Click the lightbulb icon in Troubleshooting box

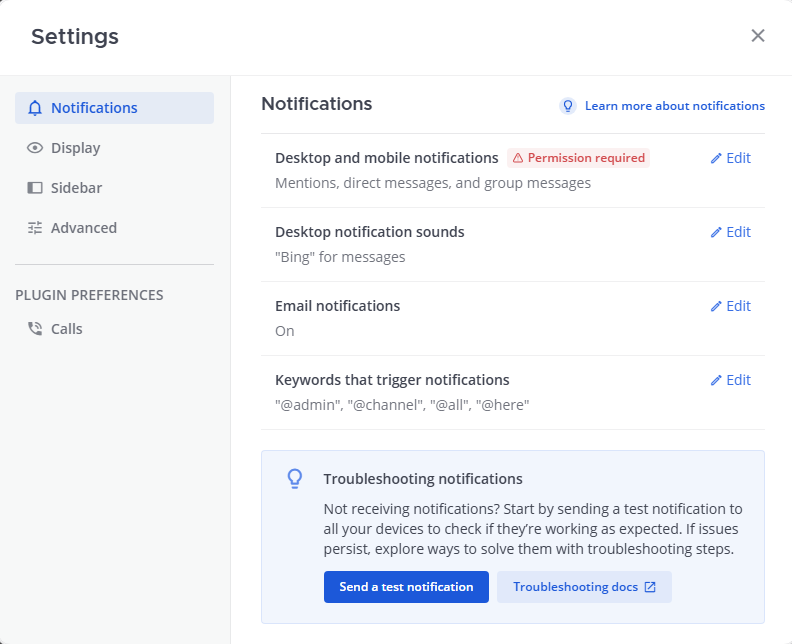(x=295, y=479)
